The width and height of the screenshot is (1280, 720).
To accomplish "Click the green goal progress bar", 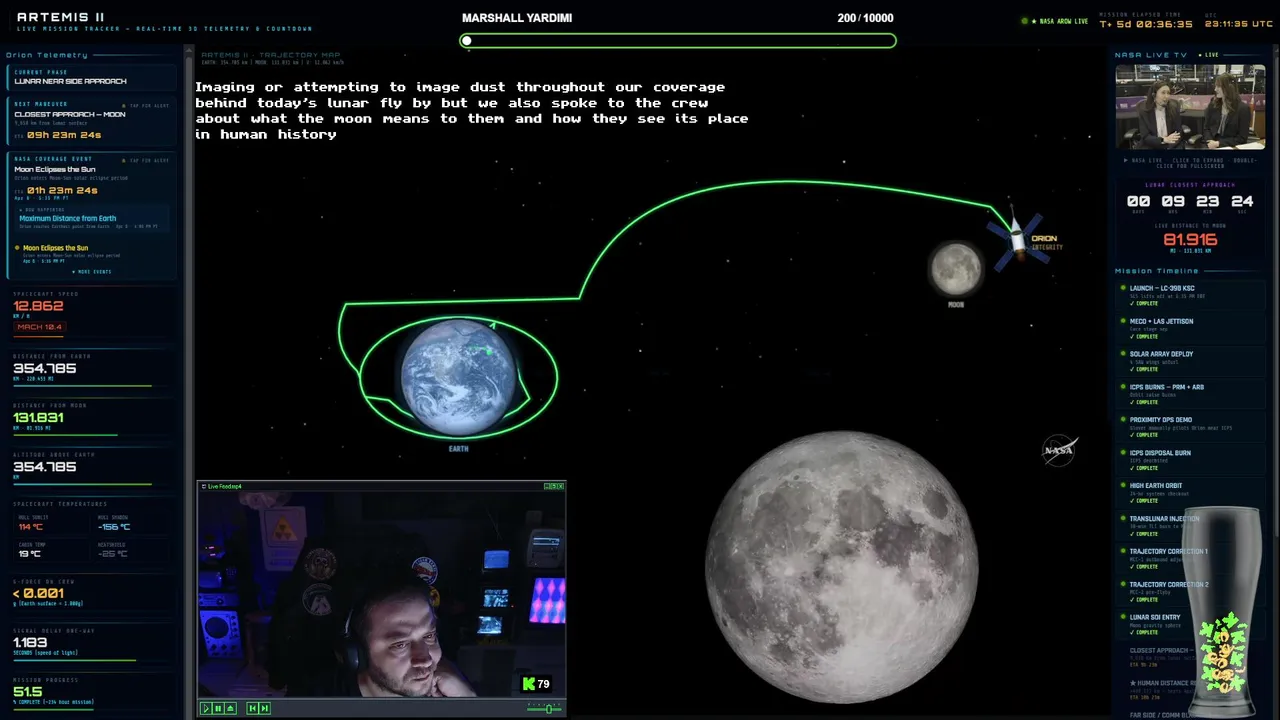I will pyautogui.click(x=678, y=41).
